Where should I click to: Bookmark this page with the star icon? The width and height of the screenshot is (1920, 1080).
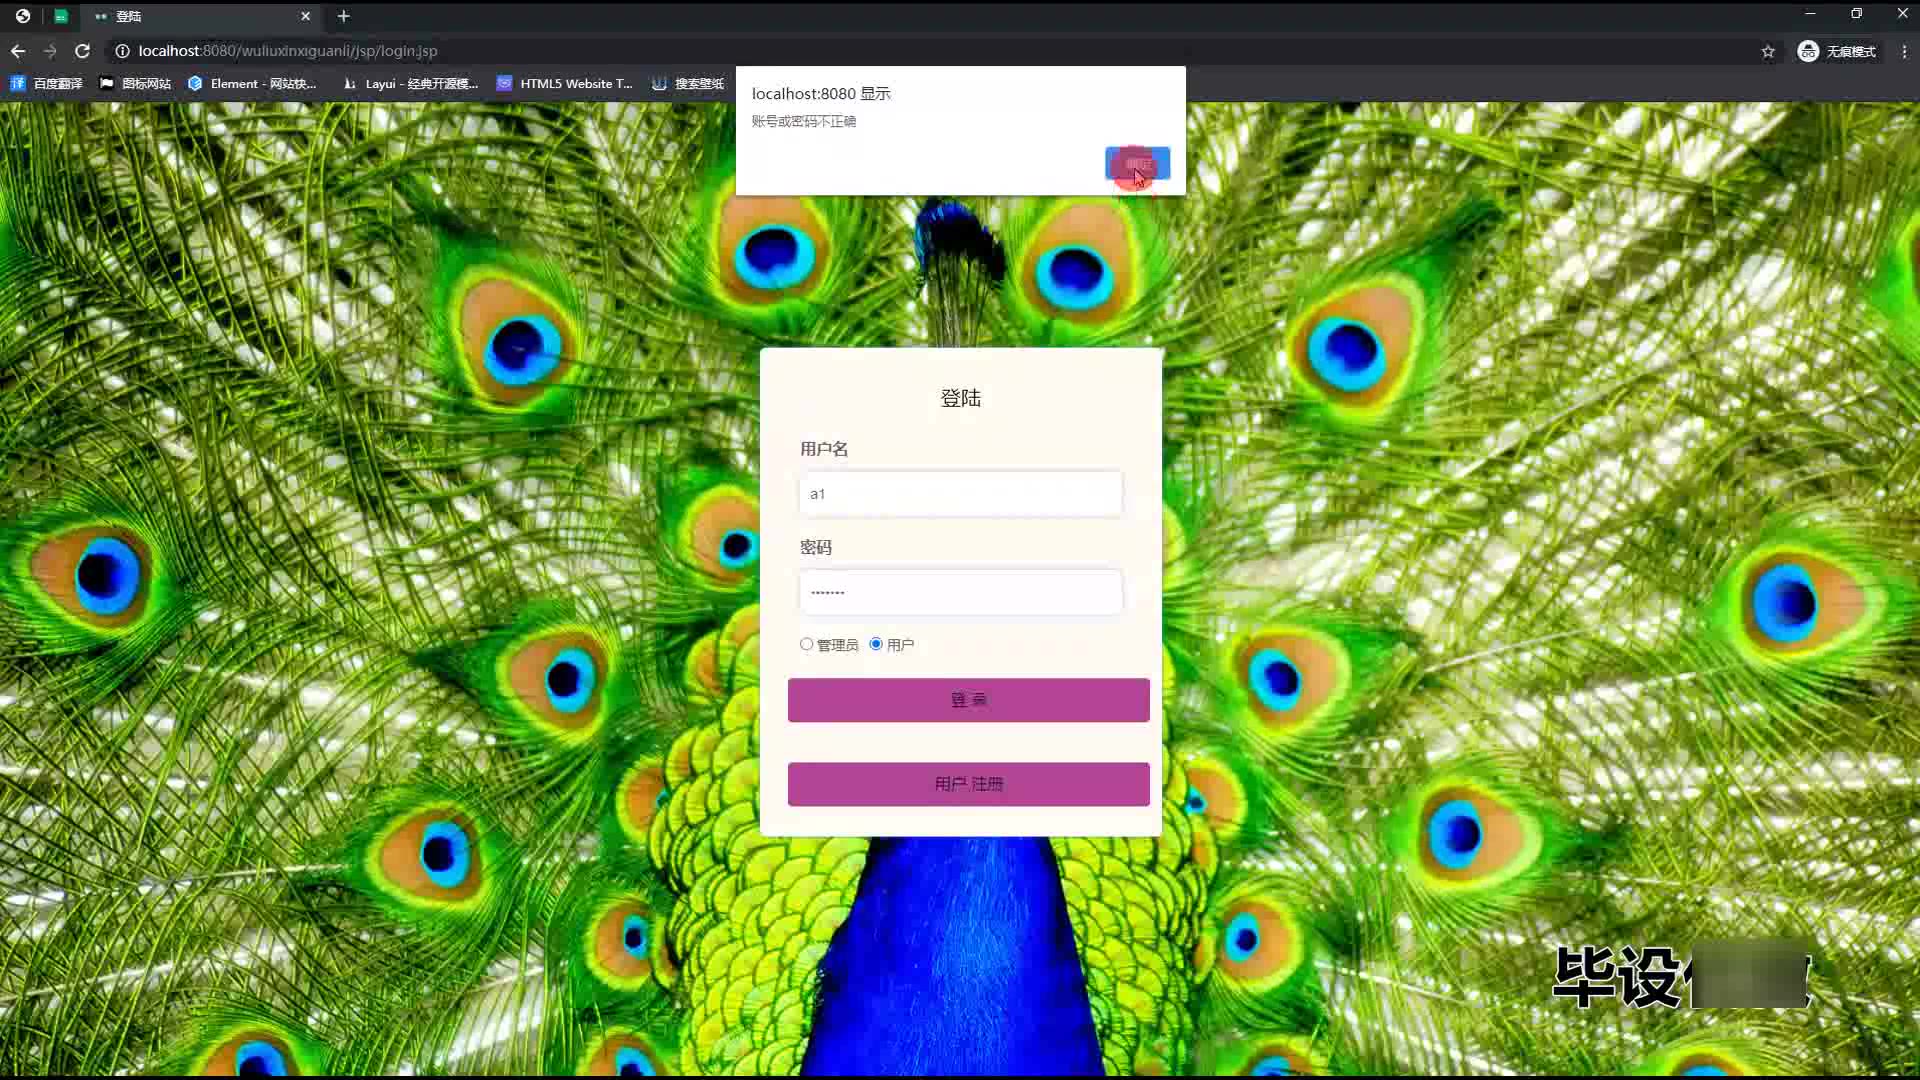point(1768,51)
